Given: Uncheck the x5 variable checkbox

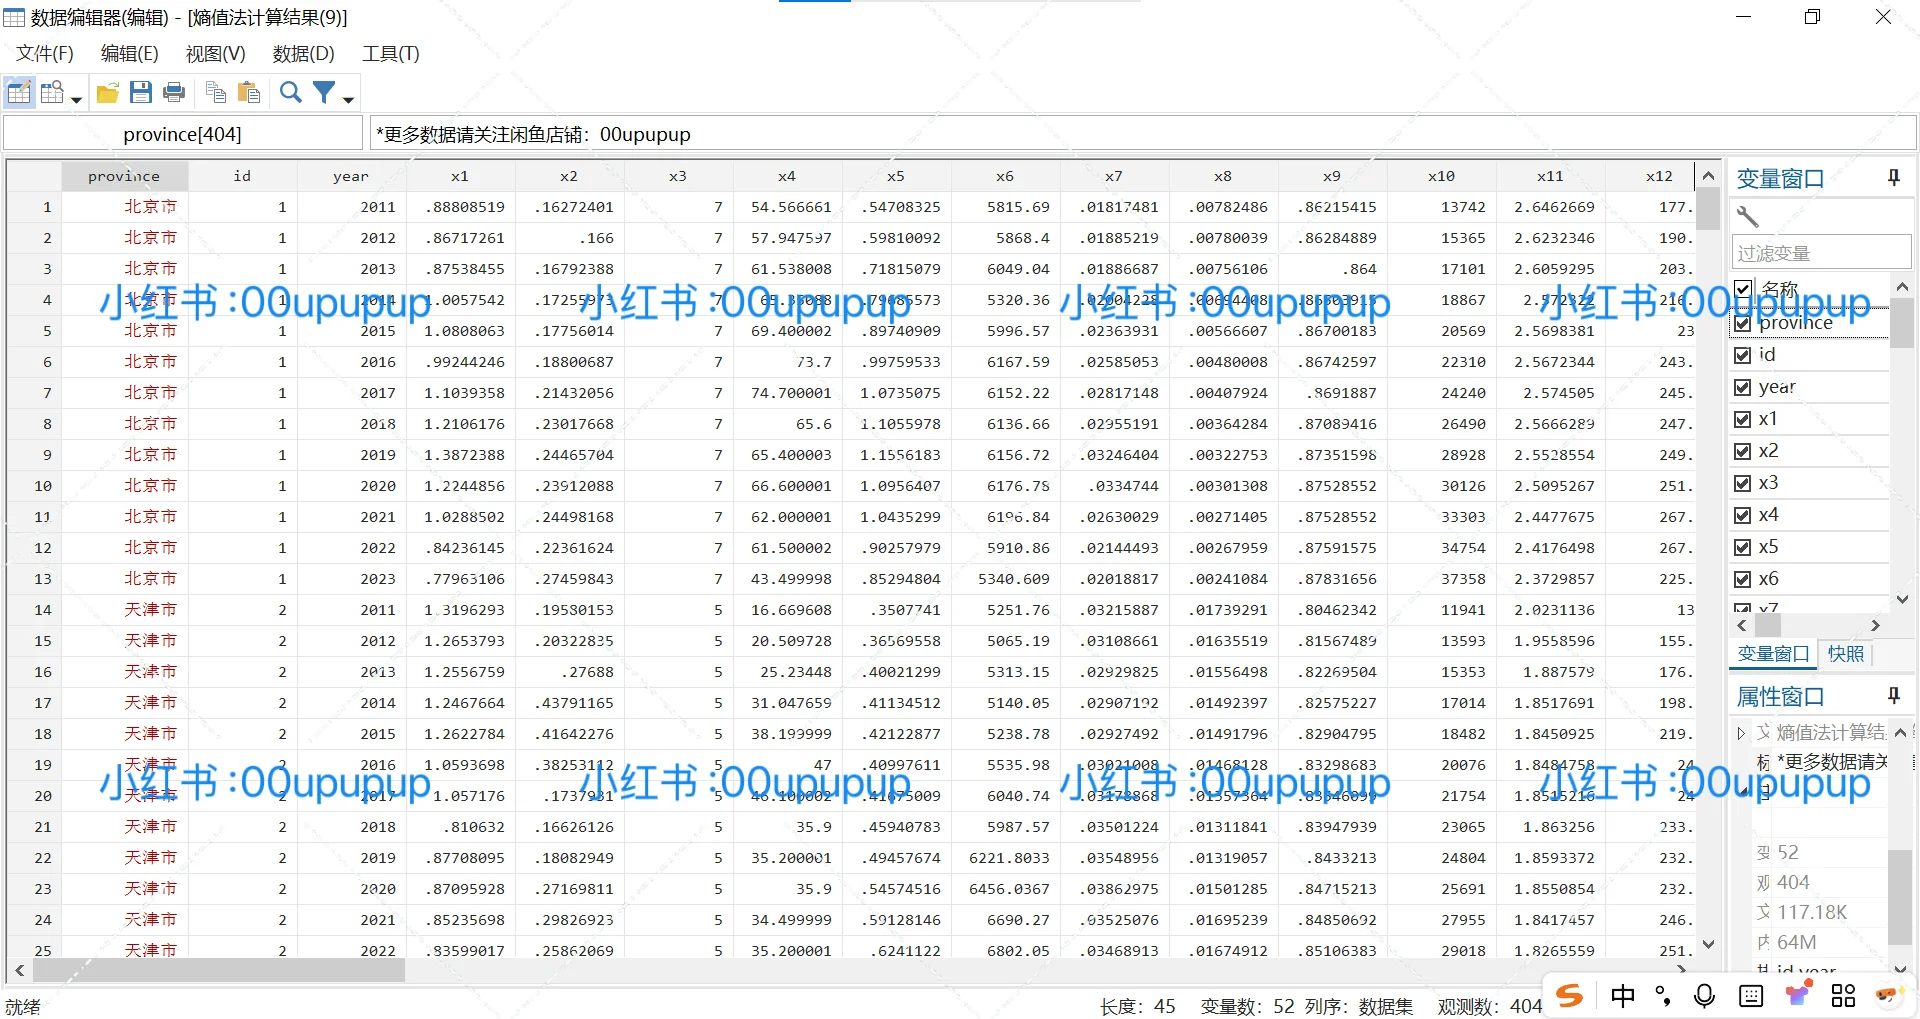Looking at the screenshot, I should tap(1743, 547).
